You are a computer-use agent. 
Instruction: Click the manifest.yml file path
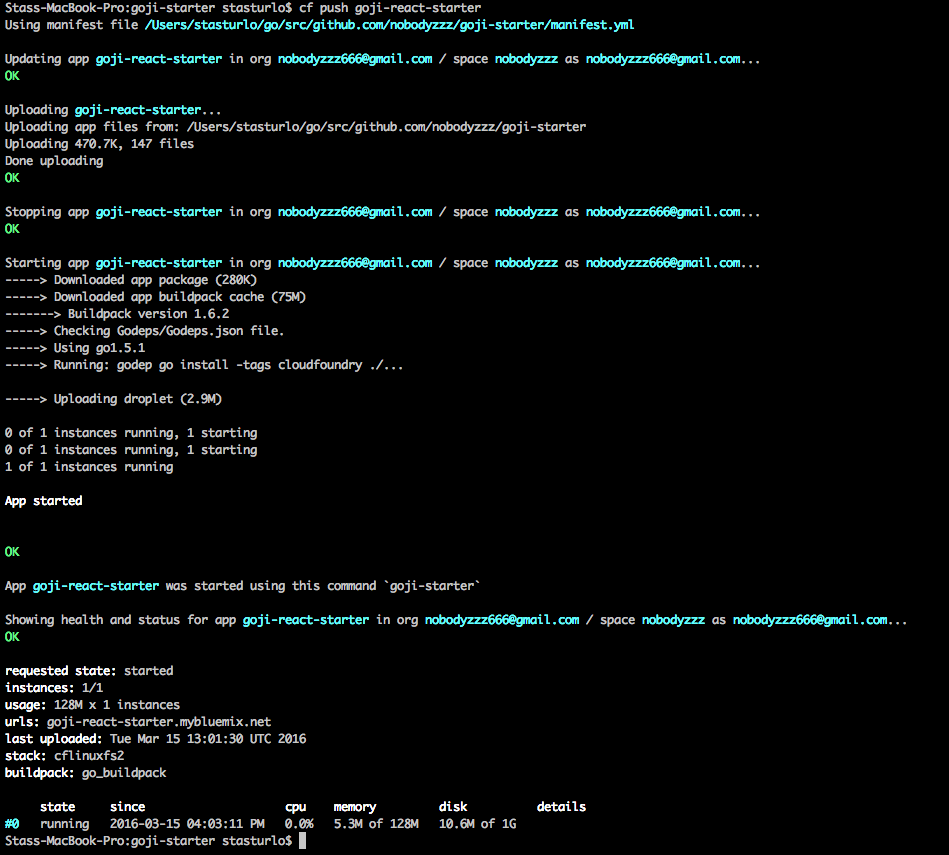389,25
